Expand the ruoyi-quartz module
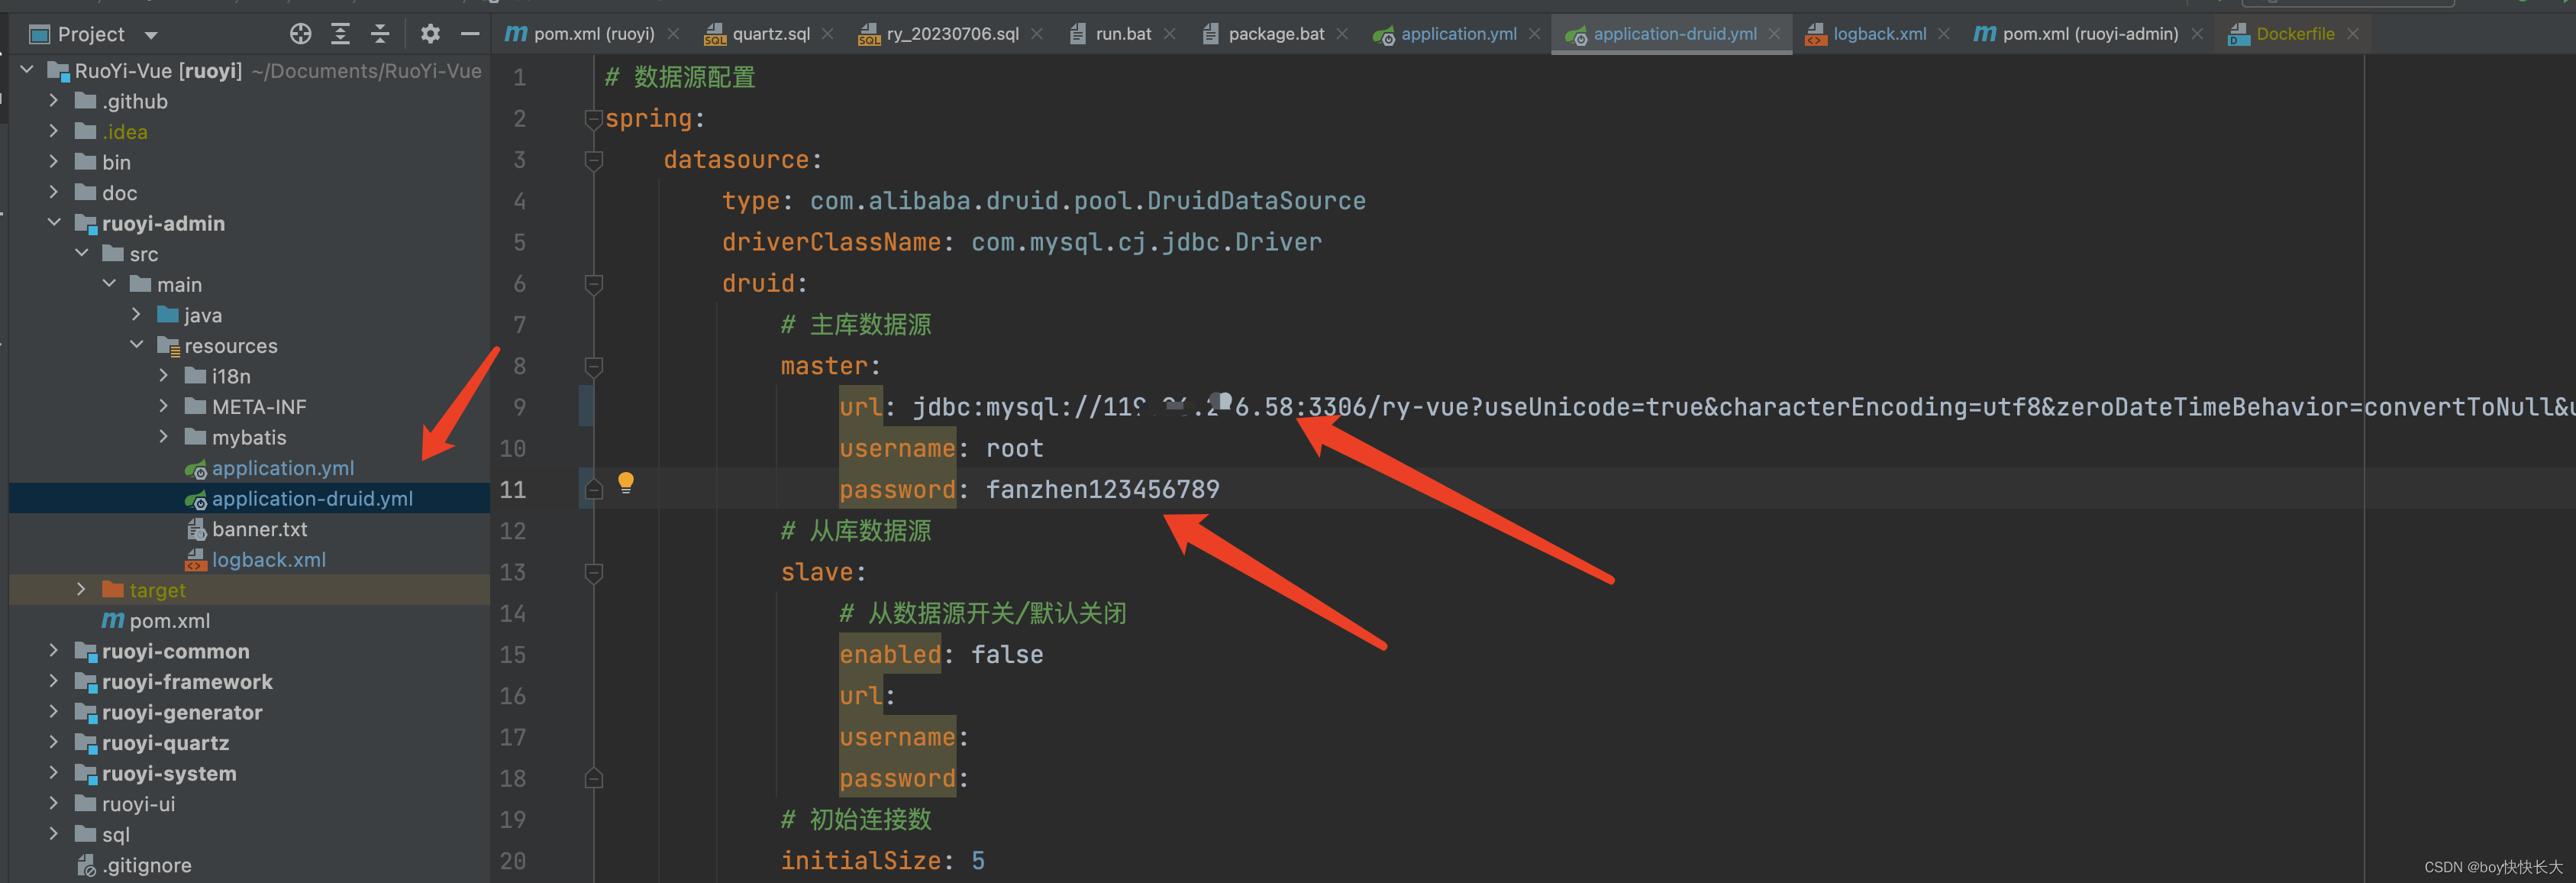 pyautogui.click(x=54, y=742)
